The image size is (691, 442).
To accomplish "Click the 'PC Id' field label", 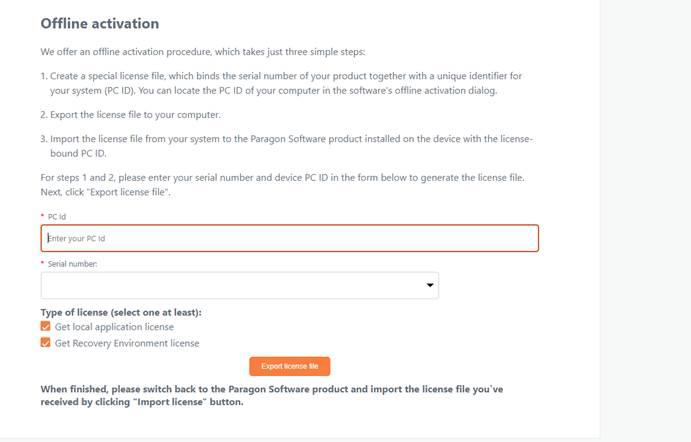I will (x=57, y=217).
